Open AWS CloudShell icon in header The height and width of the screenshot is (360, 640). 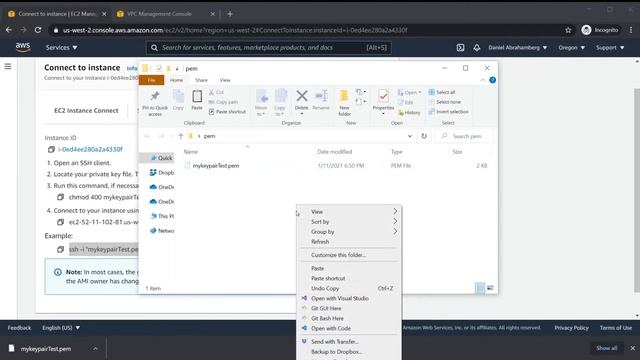[460, 48]
